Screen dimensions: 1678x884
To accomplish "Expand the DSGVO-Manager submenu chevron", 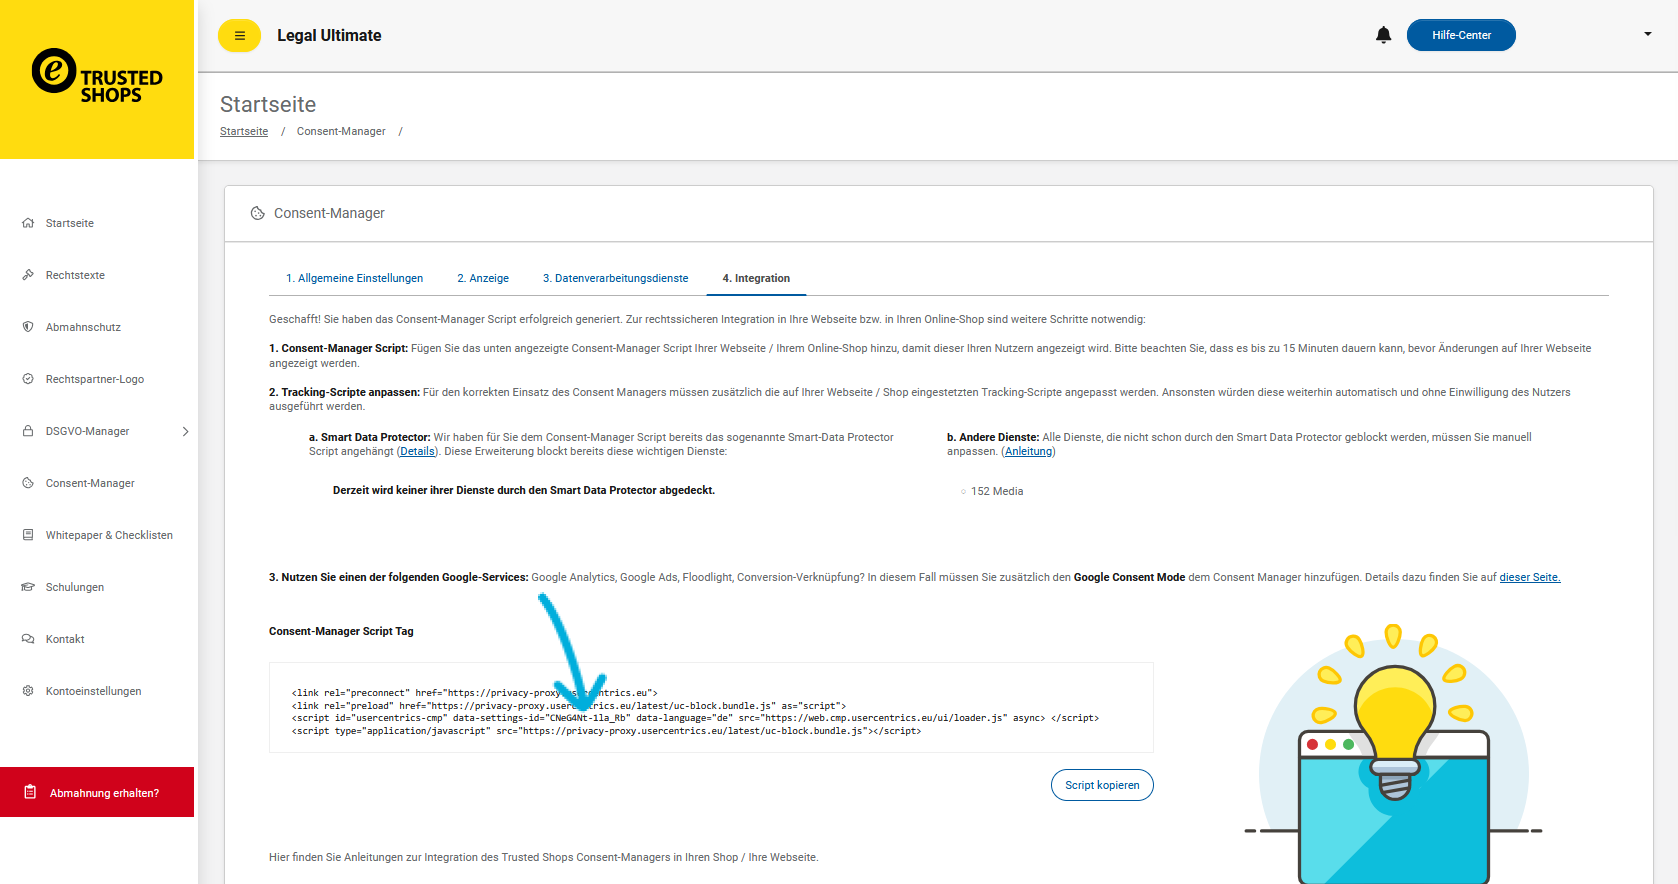I will point(185,431).
